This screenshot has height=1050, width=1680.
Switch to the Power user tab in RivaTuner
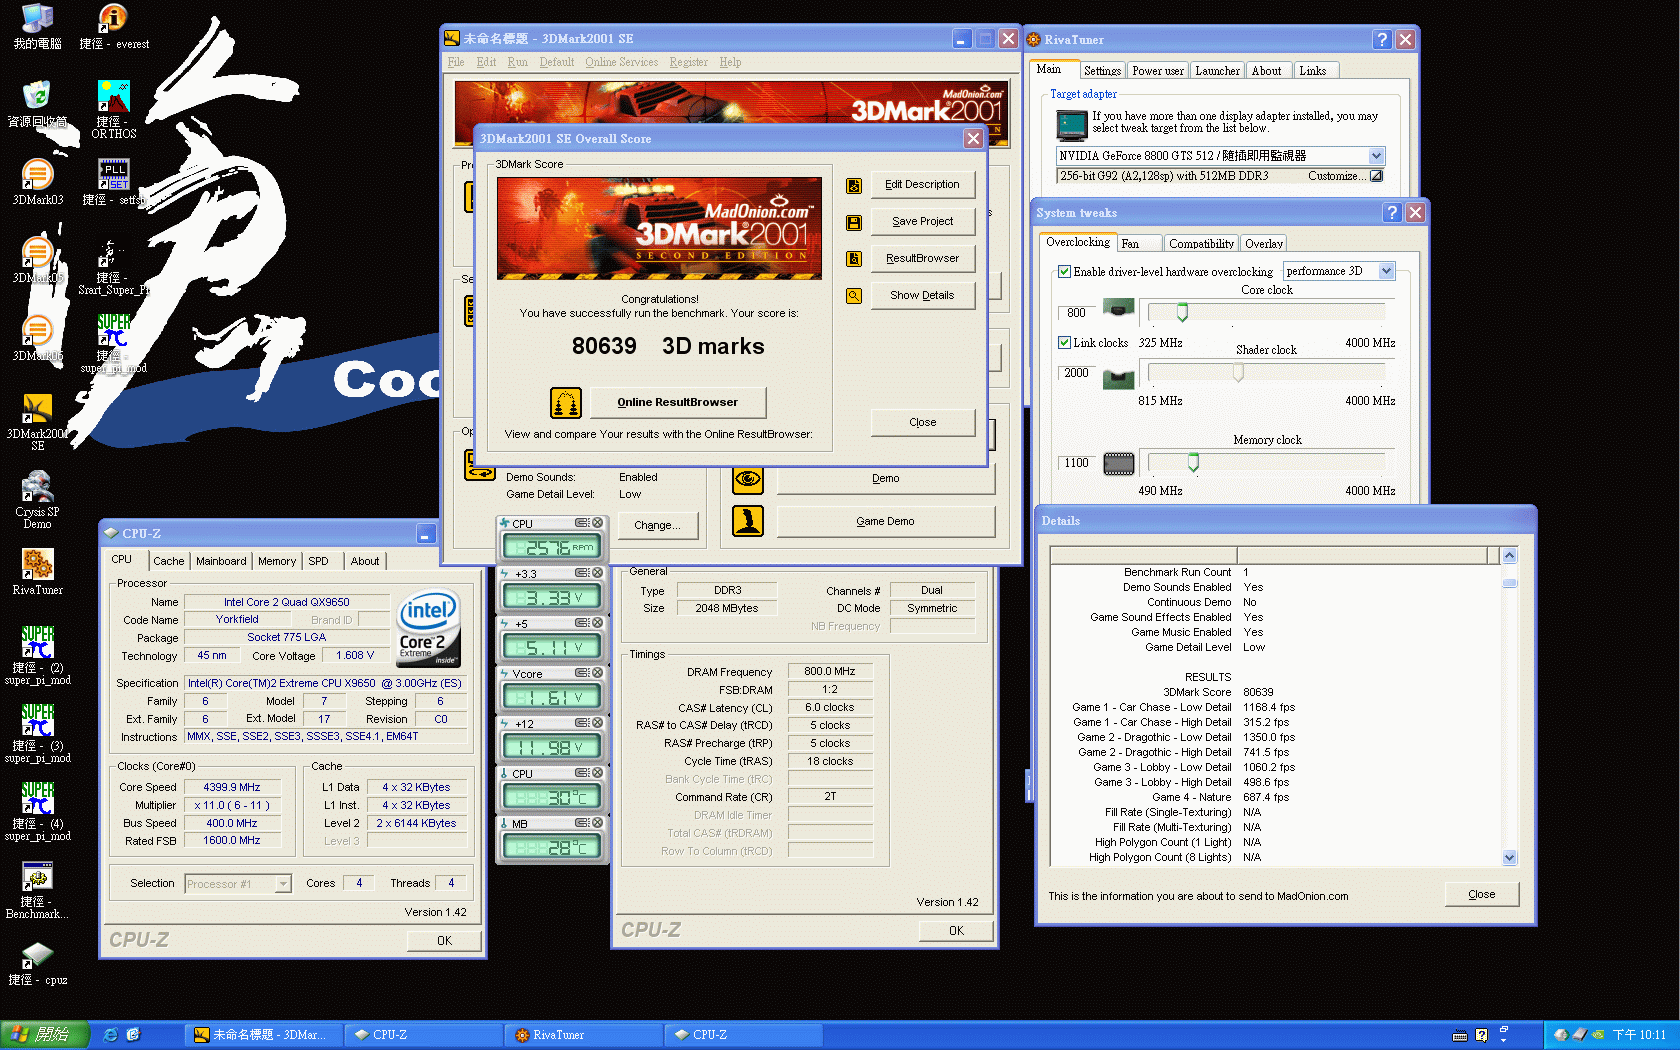click(x=1157, y=71)
